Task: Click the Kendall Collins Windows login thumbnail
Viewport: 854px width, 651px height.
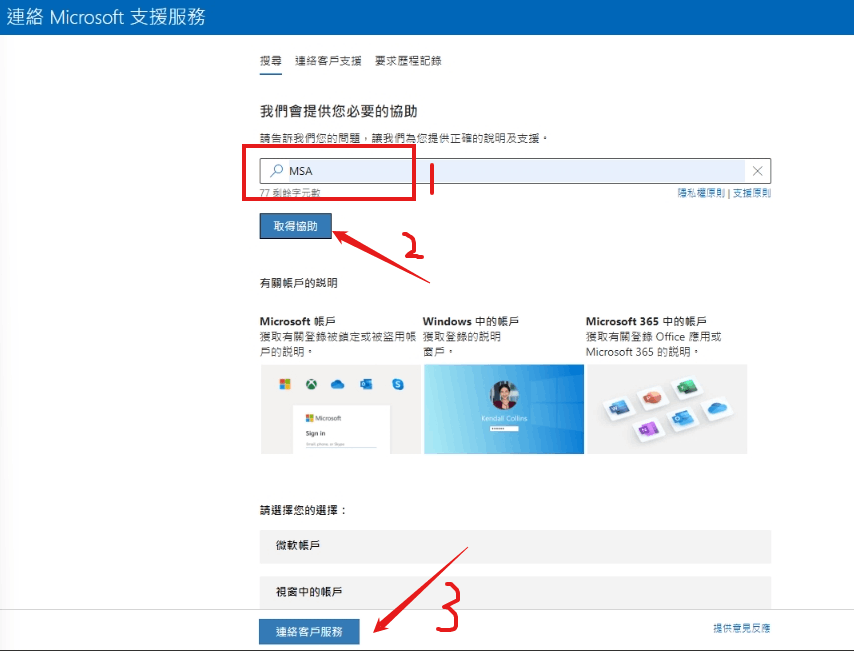Action: coord(504,409)
